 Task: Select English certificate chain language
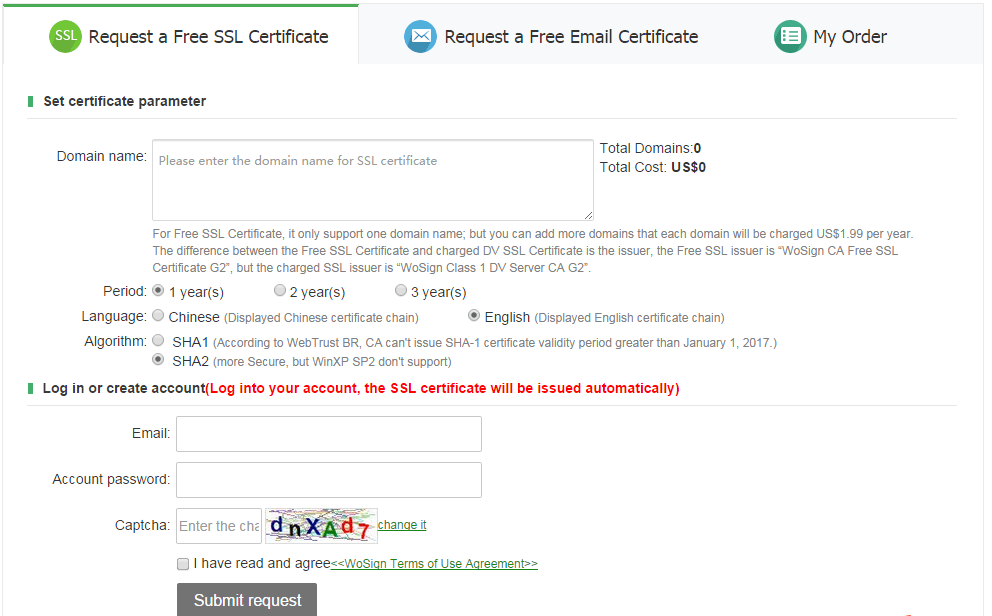(474, 316)
